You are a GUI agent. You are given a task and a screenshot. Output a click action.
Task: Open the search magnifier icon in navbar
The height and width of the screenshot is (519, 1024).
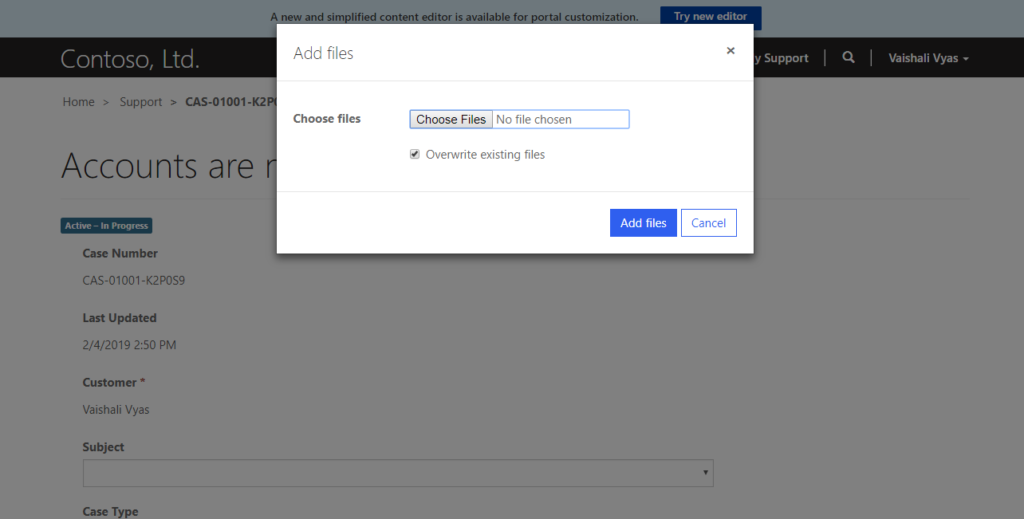click(x=848, y=57)
